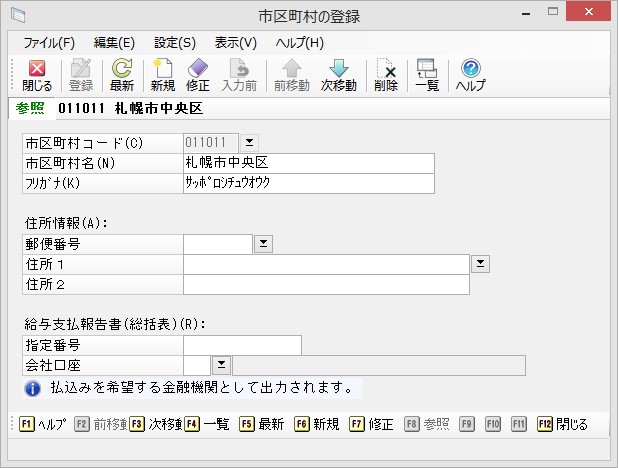Click the ヘルプ toolbar icon
The image size is (618, 468).
coord(470,75)
